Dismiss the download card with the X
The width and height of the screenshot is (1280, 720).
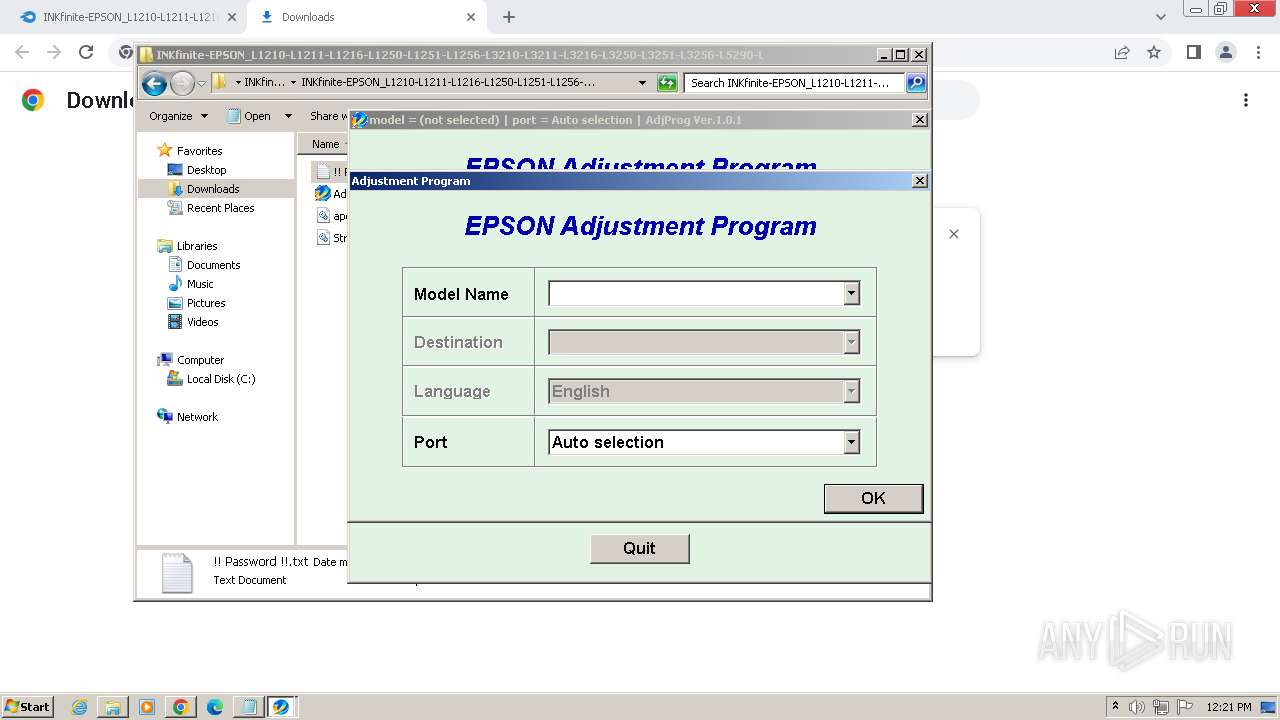pos(954,234)
